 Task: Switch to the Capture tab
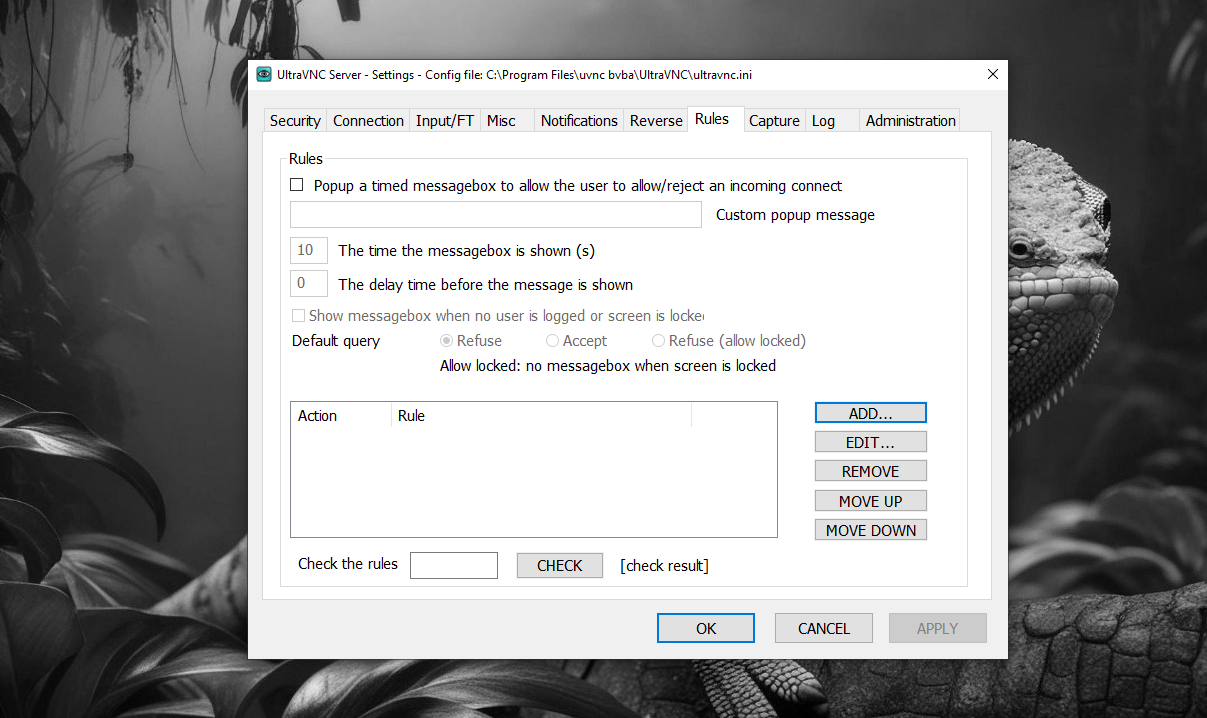tap(774, 120)
